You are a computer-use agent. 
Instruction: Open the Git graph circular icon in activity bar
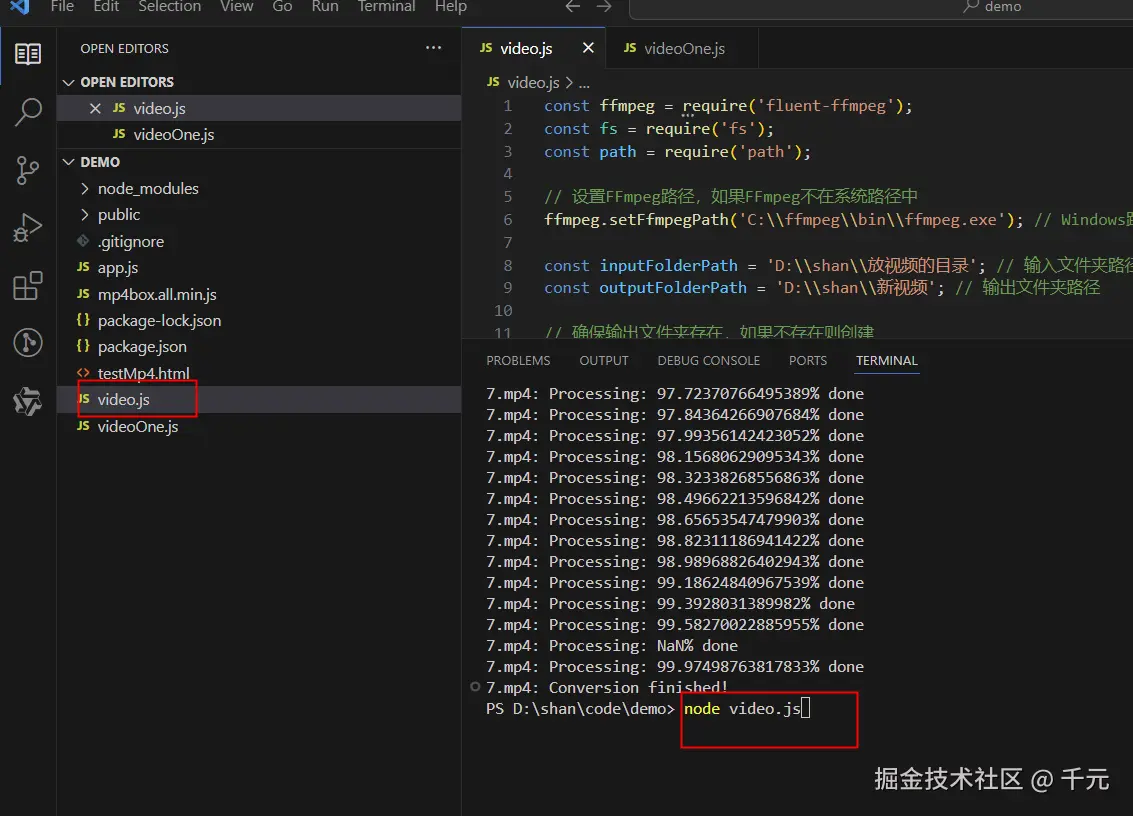(27, 343)
